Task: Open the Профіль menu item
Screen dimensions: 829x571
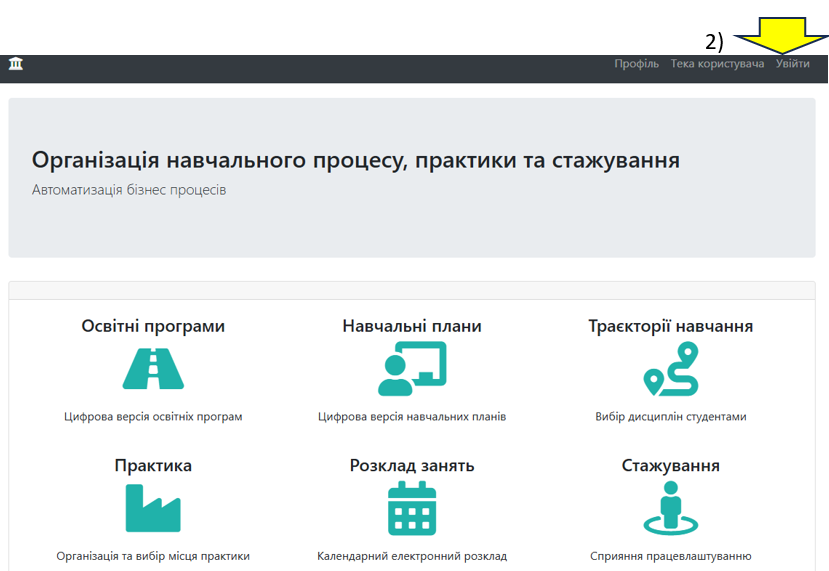Action: pos(636,64)
